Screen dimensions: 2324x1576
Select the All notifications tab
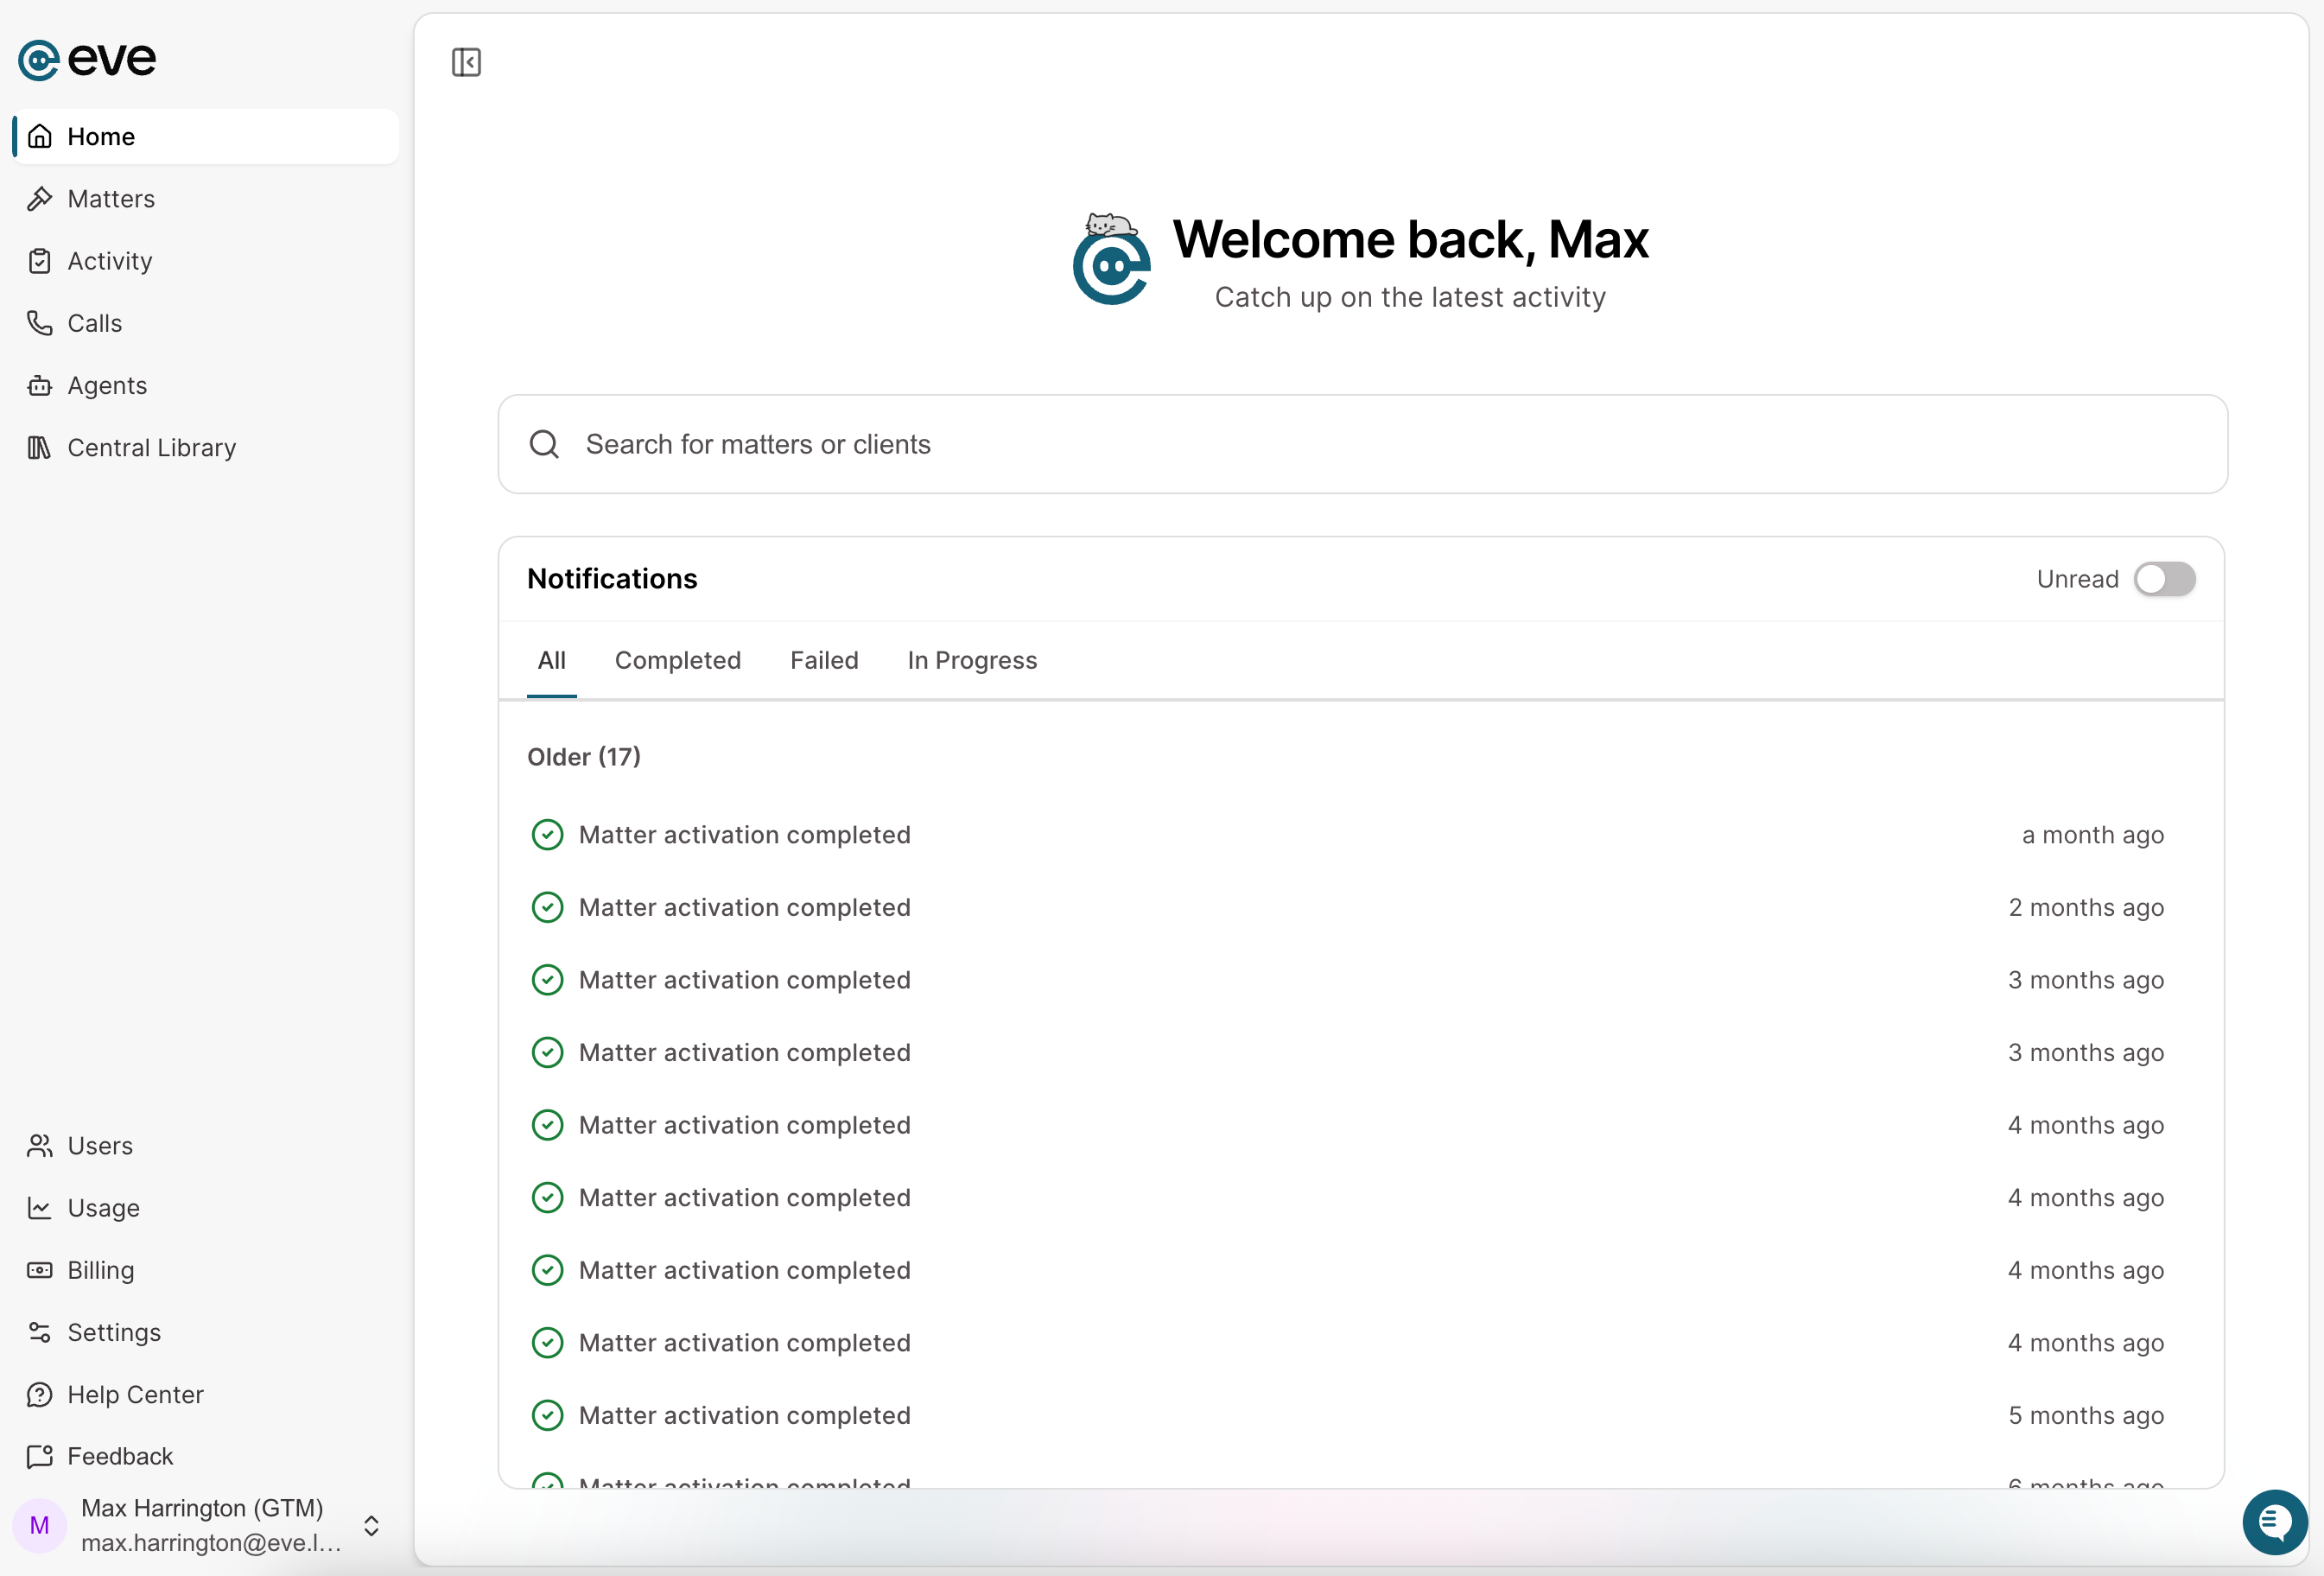[552, 660]
